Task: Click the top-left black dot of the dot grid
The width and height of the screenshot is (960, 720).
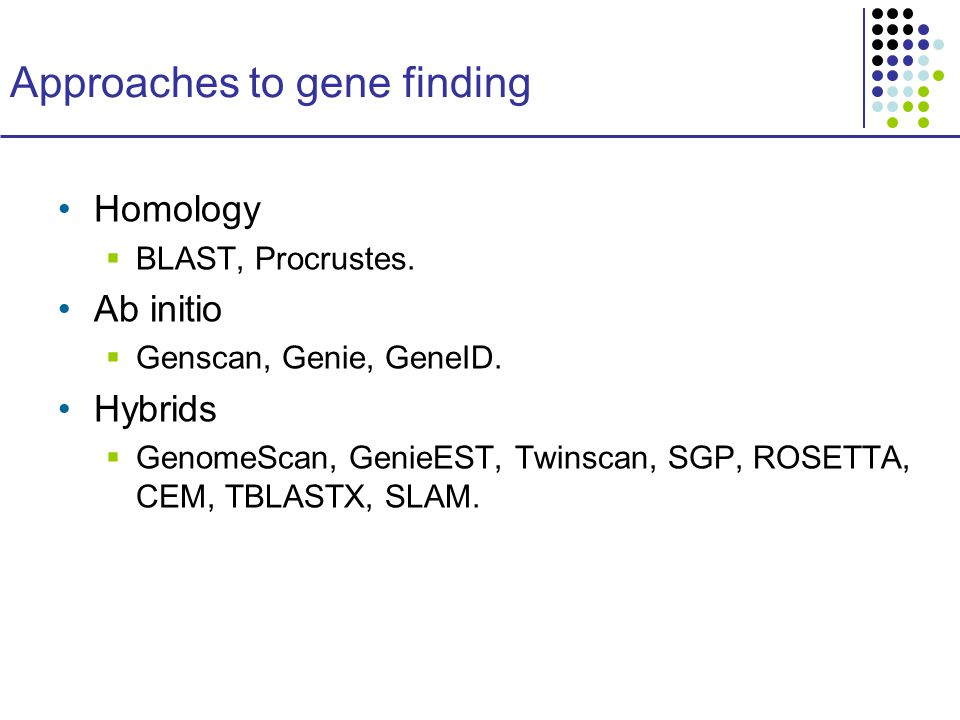Action: pos(877,13)
